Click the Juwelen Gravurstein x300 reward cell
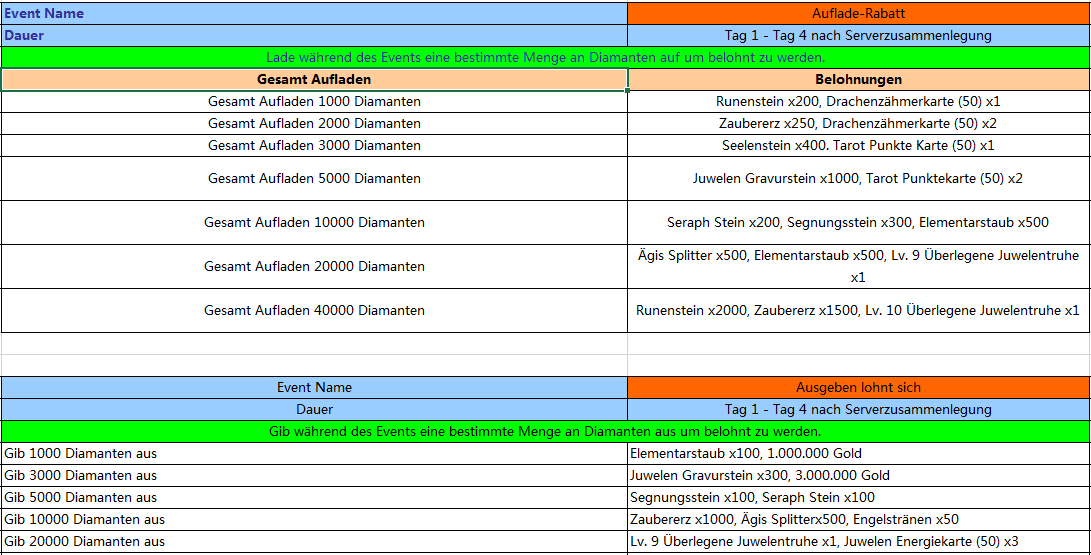The width and height of the screenshot is (1091, 555). (858, 475)
